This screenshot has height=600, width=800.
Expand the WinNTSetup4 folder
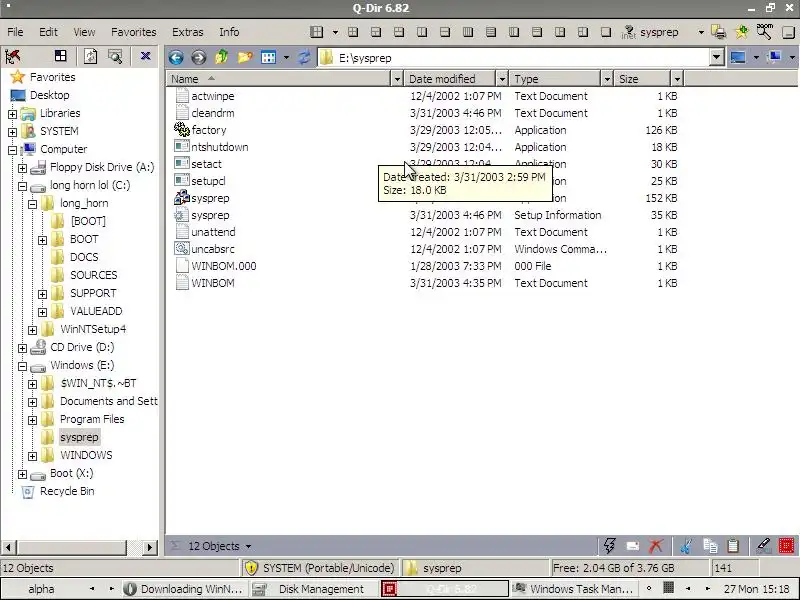click(x=33, y=331)
